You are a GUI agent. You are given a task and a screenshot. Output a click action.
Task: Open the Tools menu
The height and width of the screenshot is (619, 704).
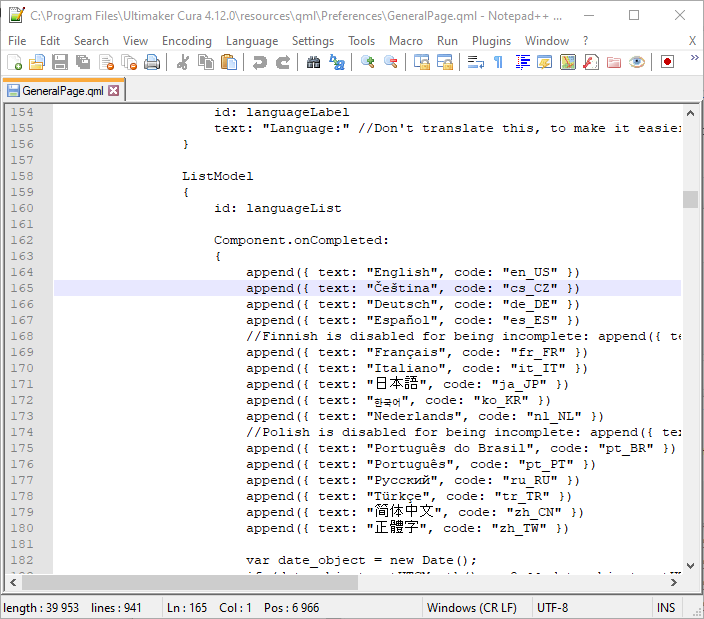click(x=361, y=41)
